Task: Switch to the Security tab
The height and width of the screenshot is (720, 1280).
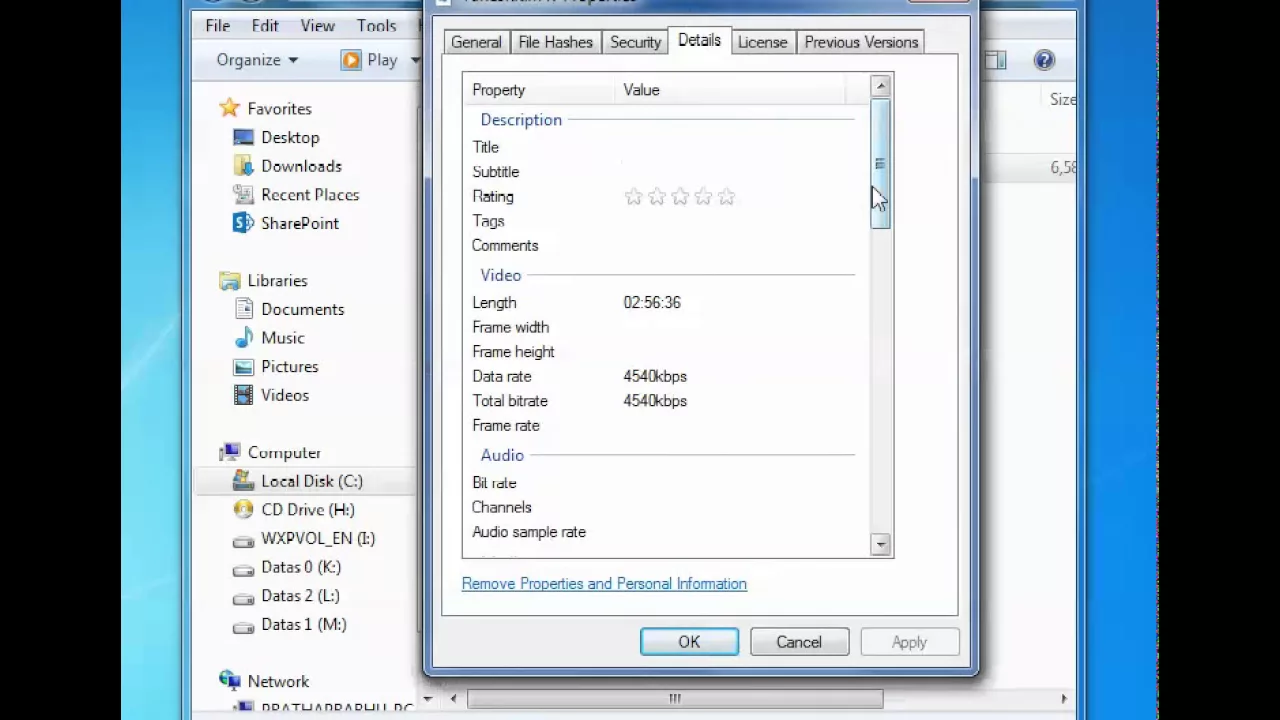Action: click(635, 42)
